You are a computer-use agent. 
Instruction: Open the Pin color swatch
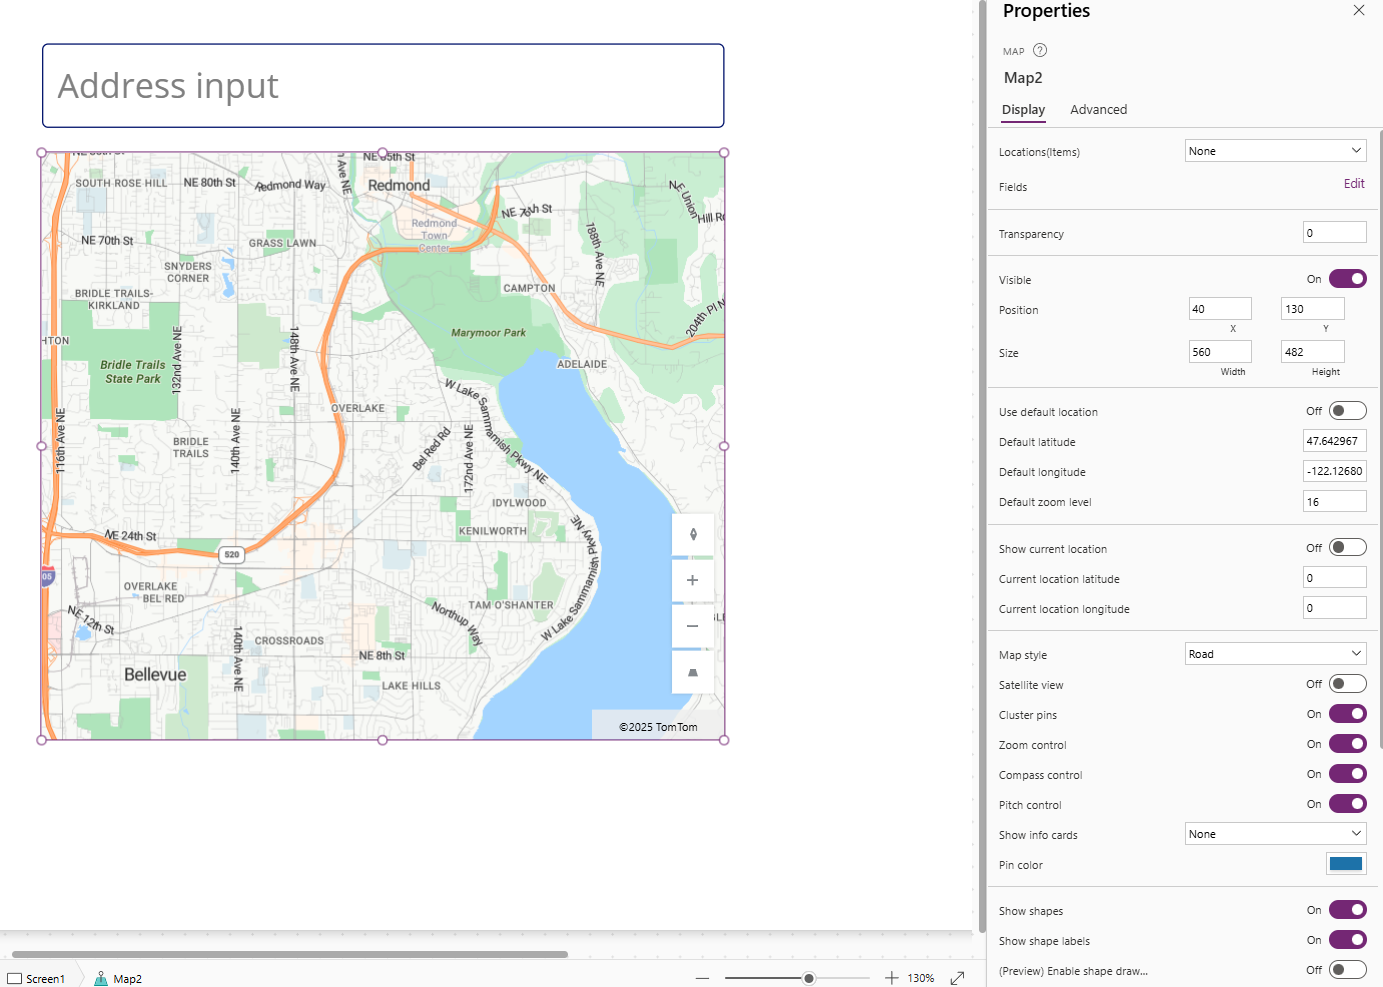(1346, 864)
